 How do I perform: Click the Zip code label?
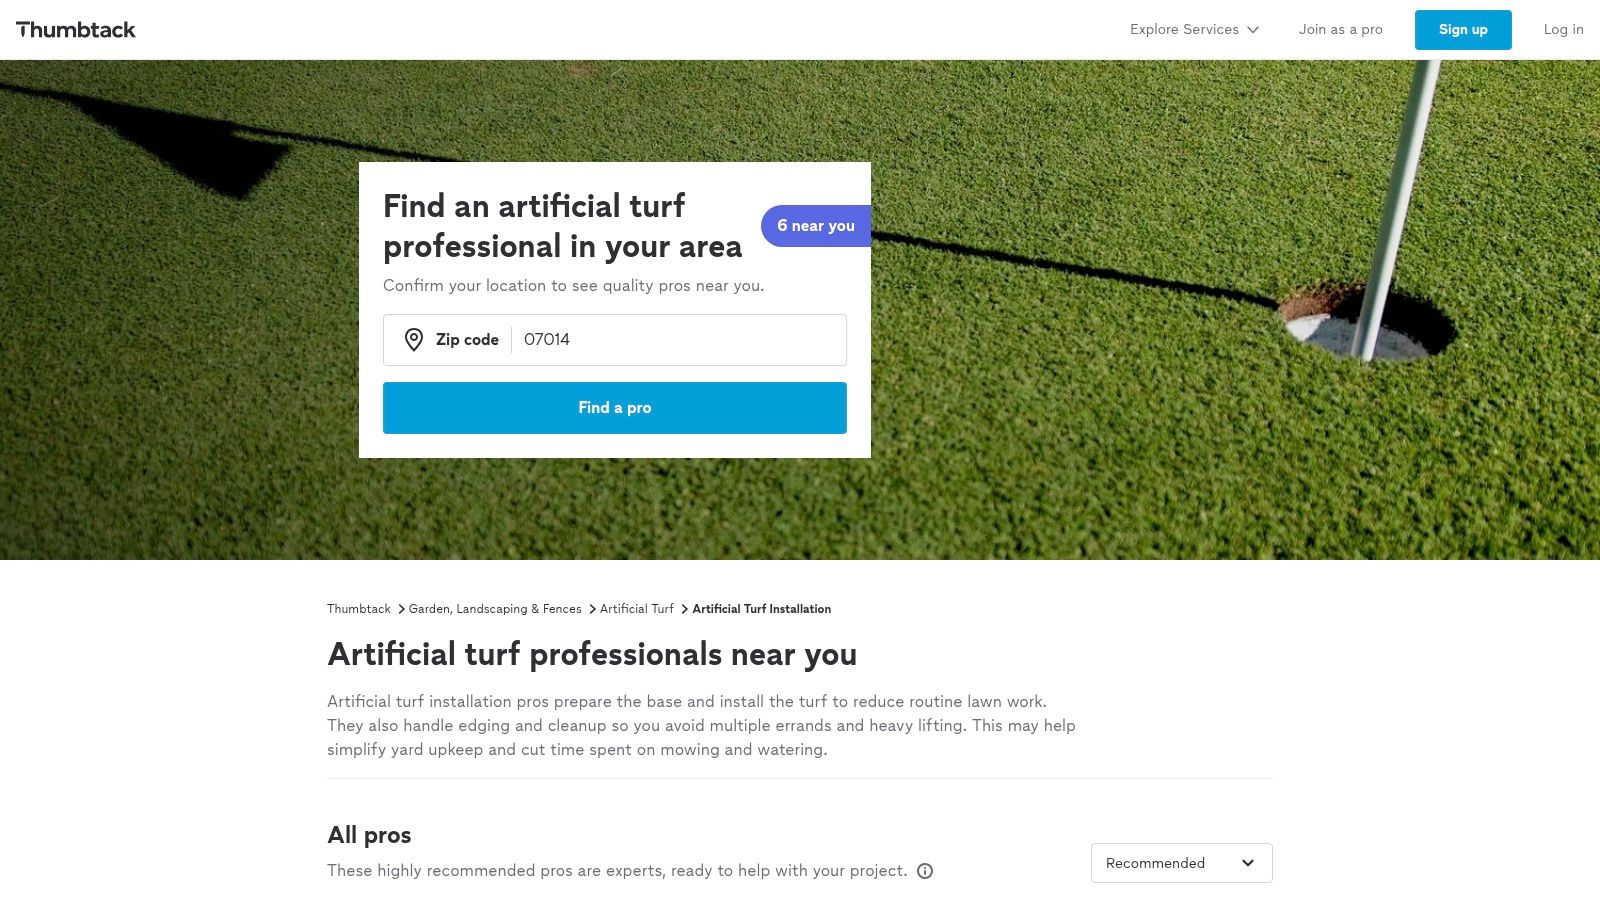tap(467, 340)
